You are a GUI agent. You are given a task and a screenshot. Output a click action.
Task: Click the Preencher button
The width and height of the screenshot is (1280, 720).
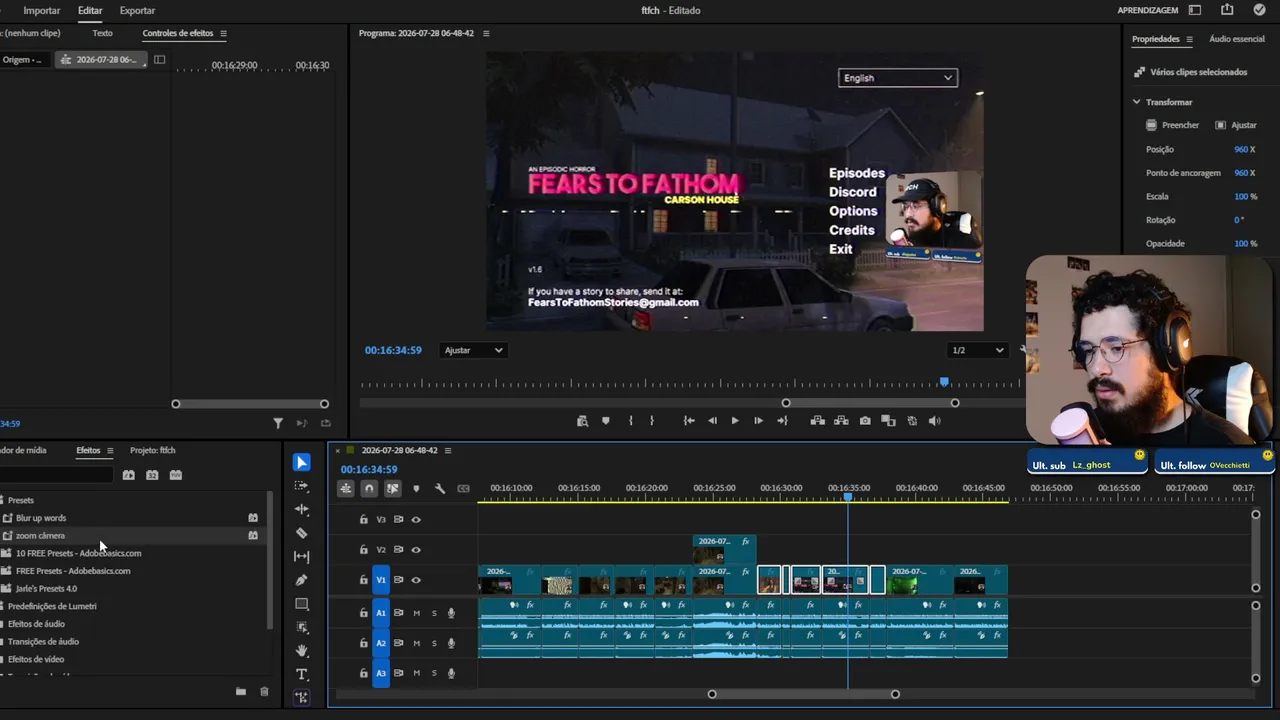click(1172, 125)
